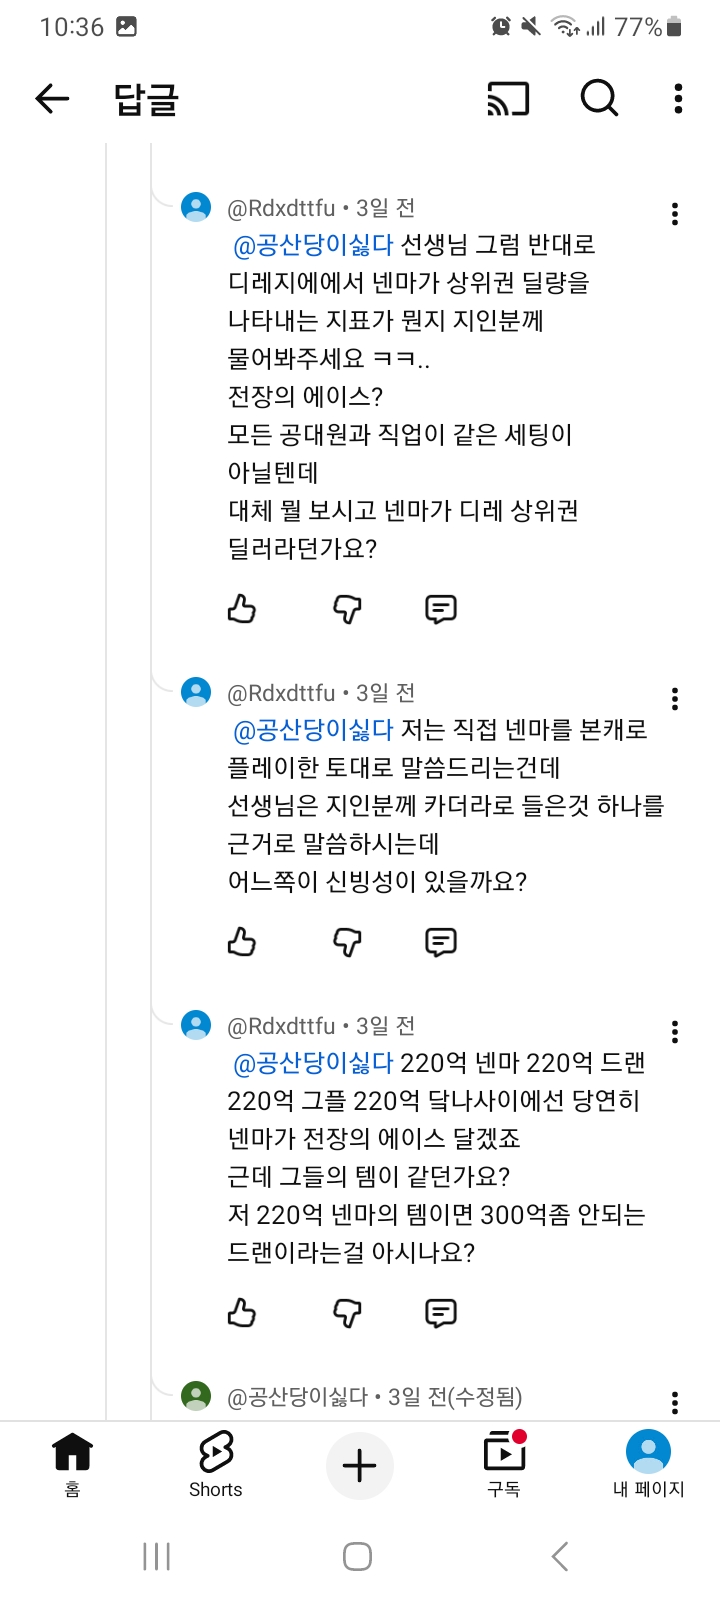This screenshot has width=720, height=1600.
Task: Dislike the first @Rdxdttfu reply
Action: (x=347, y=609)
